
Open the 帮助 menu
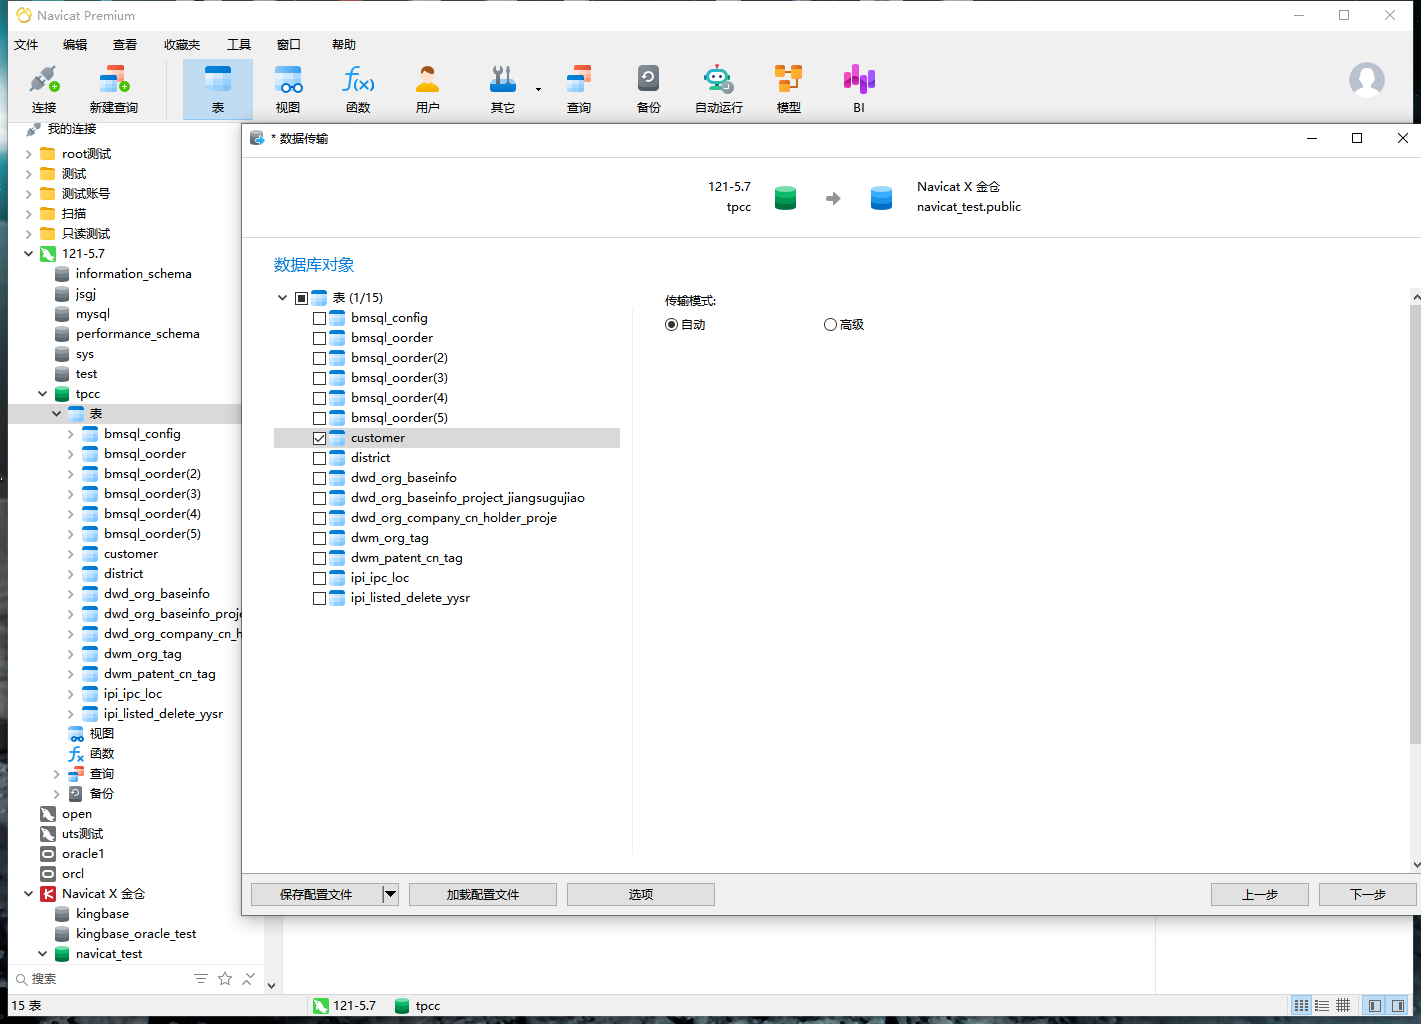tap(344, 44)
